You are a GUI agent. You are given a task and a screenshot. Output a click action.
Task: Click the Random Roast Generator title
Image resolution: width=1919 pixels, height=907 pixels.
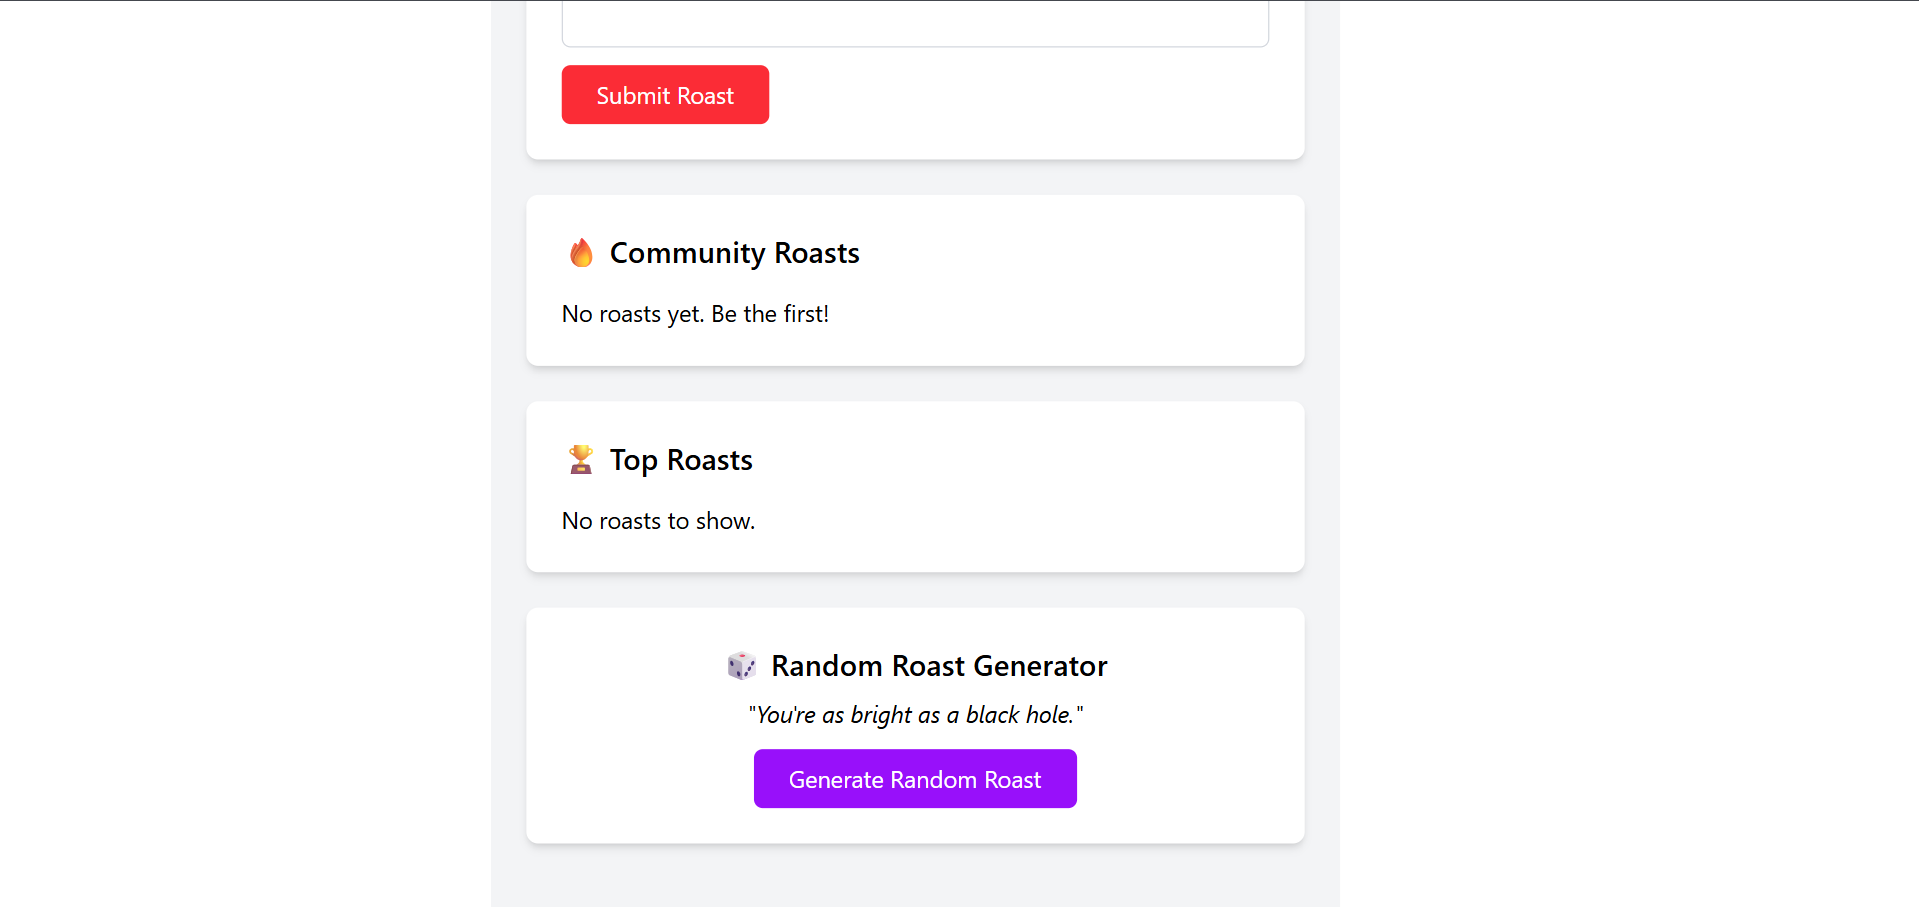point(939,666)
